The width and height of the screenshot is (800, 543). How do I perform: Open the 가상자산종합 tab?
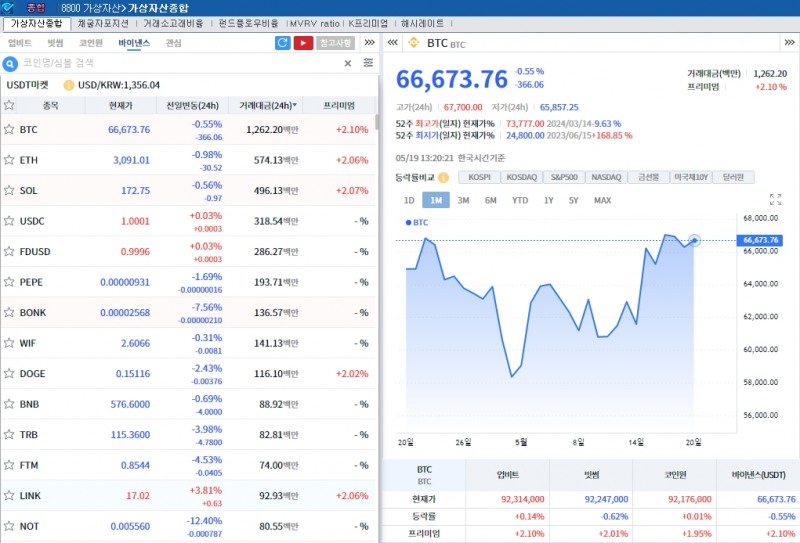click(x=37, y=23)
